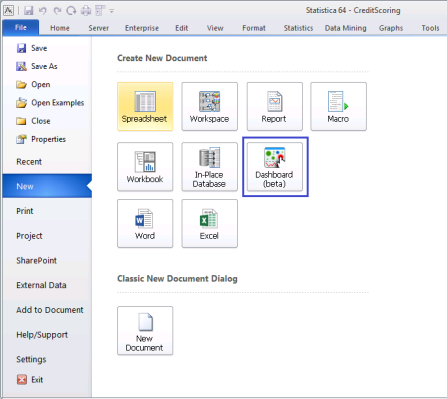Show the Recent documents list
Image resolution: width=447 pixels, height=399 pixels.
coord(29,162)
